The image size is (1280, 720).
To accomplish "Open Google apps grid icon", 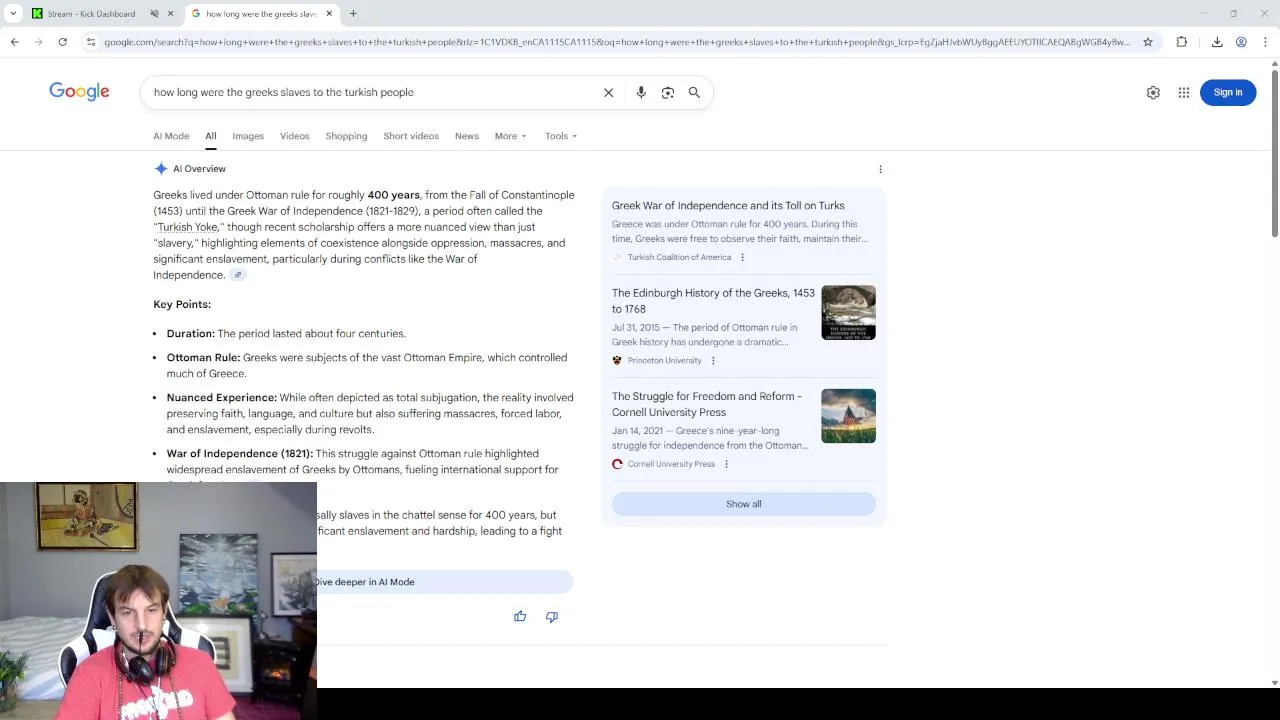I will tap(1184, 92).
